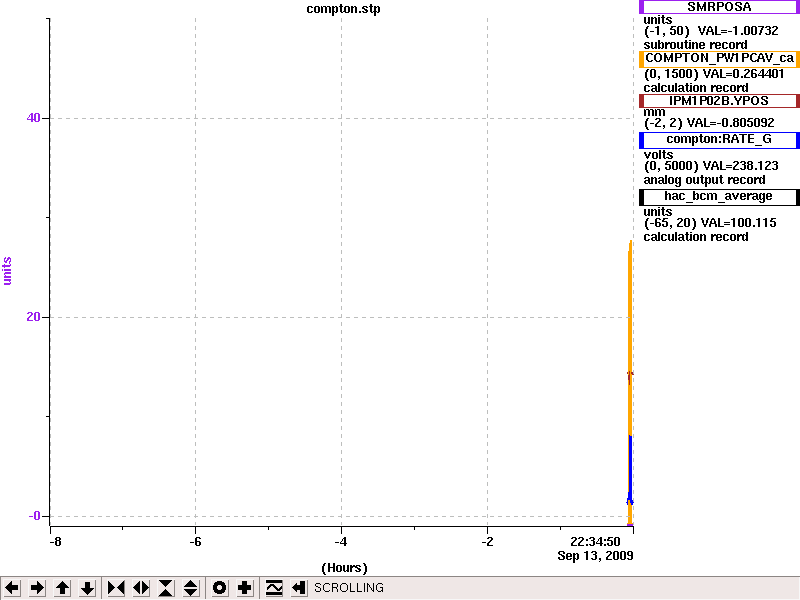Shift the plot up with the up arrow
800x600 pixels.
point(62,588)
